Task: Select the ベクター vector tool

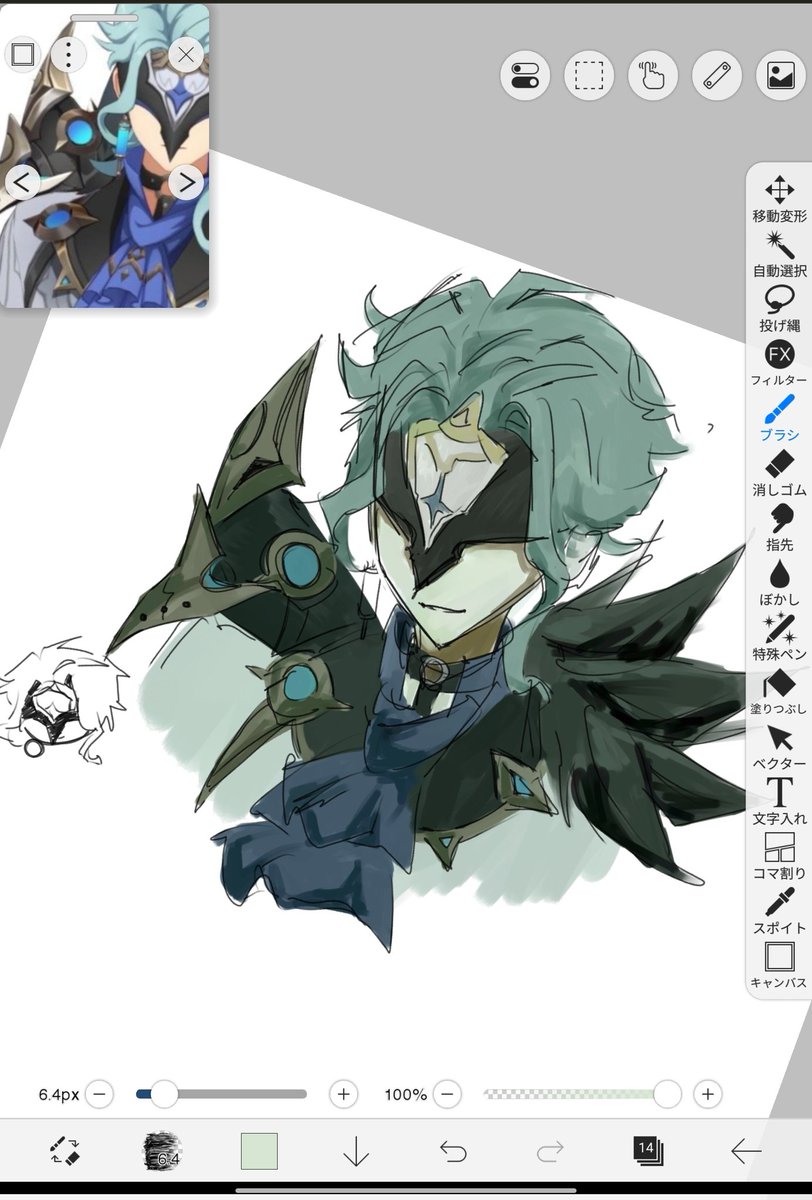Action: pos(779,747)
